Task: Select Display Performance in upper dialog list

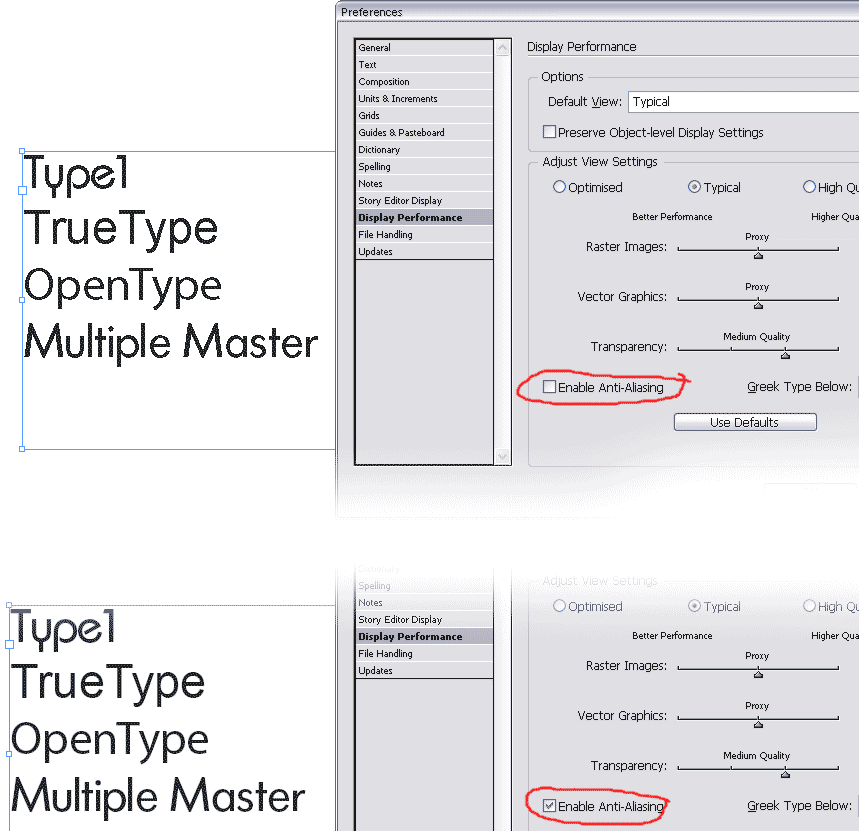Action: click(x=425, y=217)
